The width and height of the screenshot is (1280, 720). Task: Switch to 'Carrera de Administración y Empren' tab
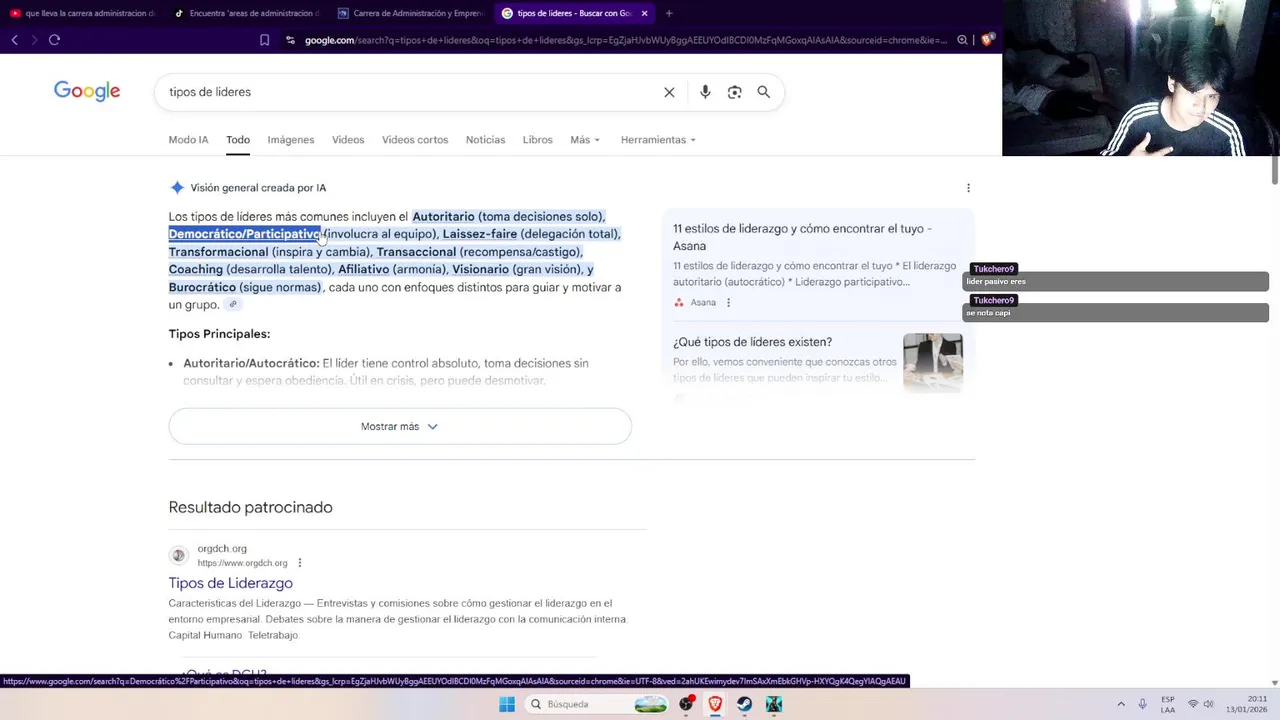point(410,13)
